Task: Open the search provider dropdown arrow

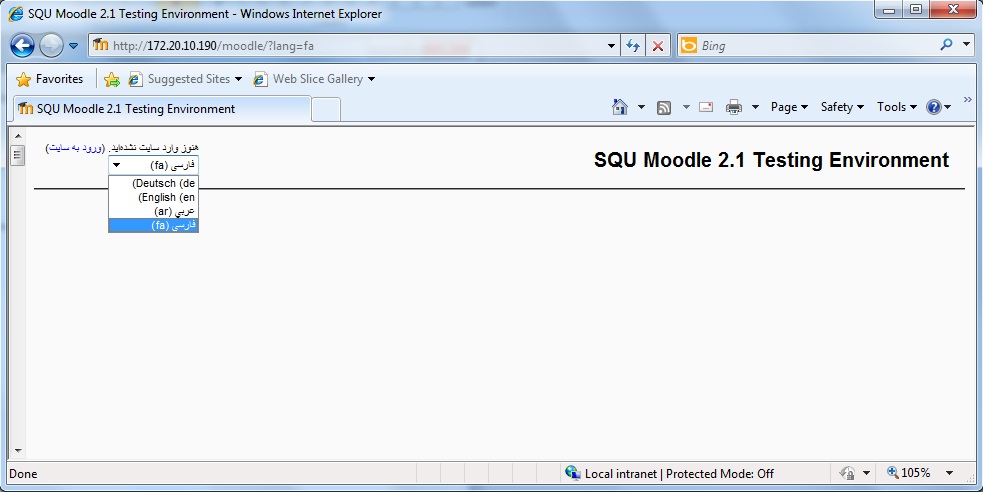Action: (966, 44)
